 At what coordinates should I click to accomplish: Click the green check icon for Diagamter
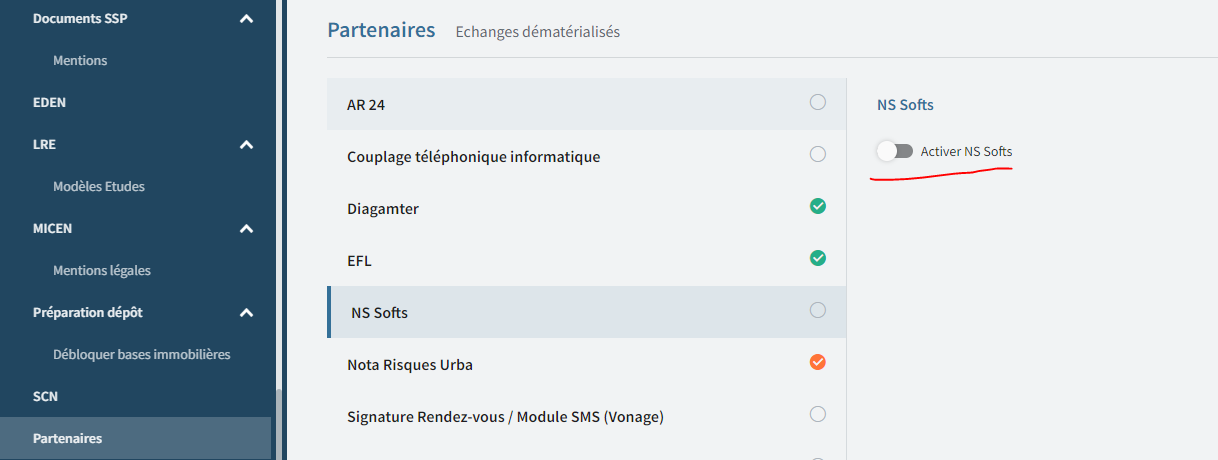[818, 206]
